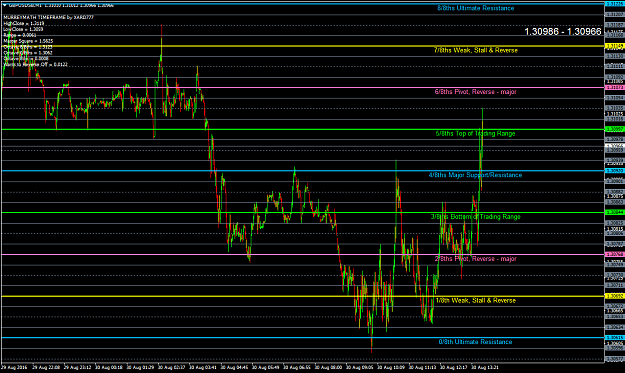The image size is (625, 373).
Task: Click the MURREYMATH TIMEFRAME by XARD777 title
Action: pos(49,18)
